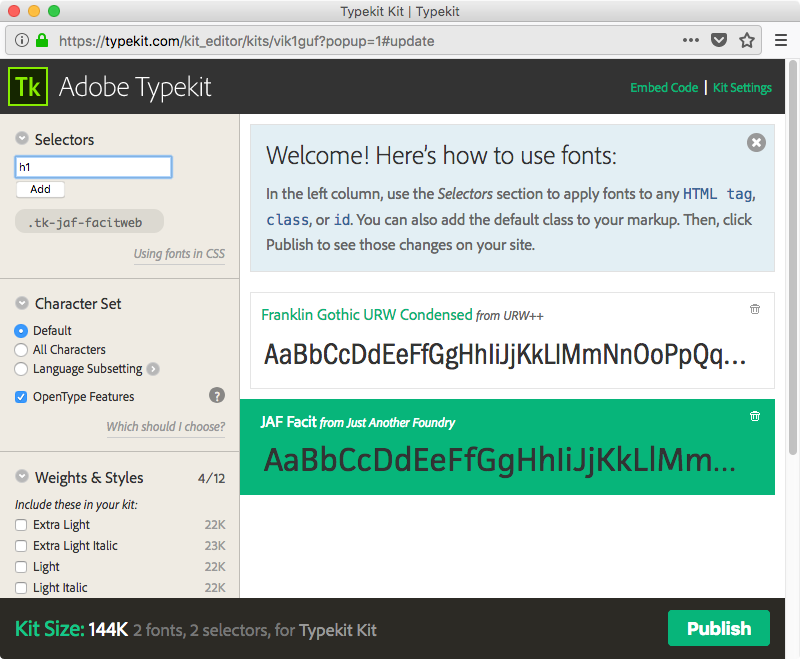Collapse the Selectors section
800x659 pixels.
coord(22,138)
